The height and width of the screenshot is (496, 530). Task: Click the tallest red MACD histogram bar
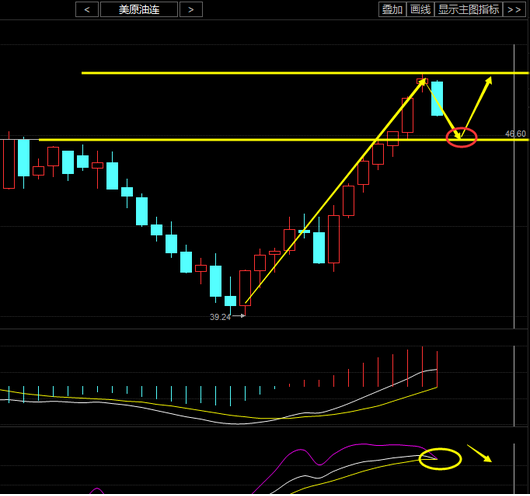click(x=423, y=367)
